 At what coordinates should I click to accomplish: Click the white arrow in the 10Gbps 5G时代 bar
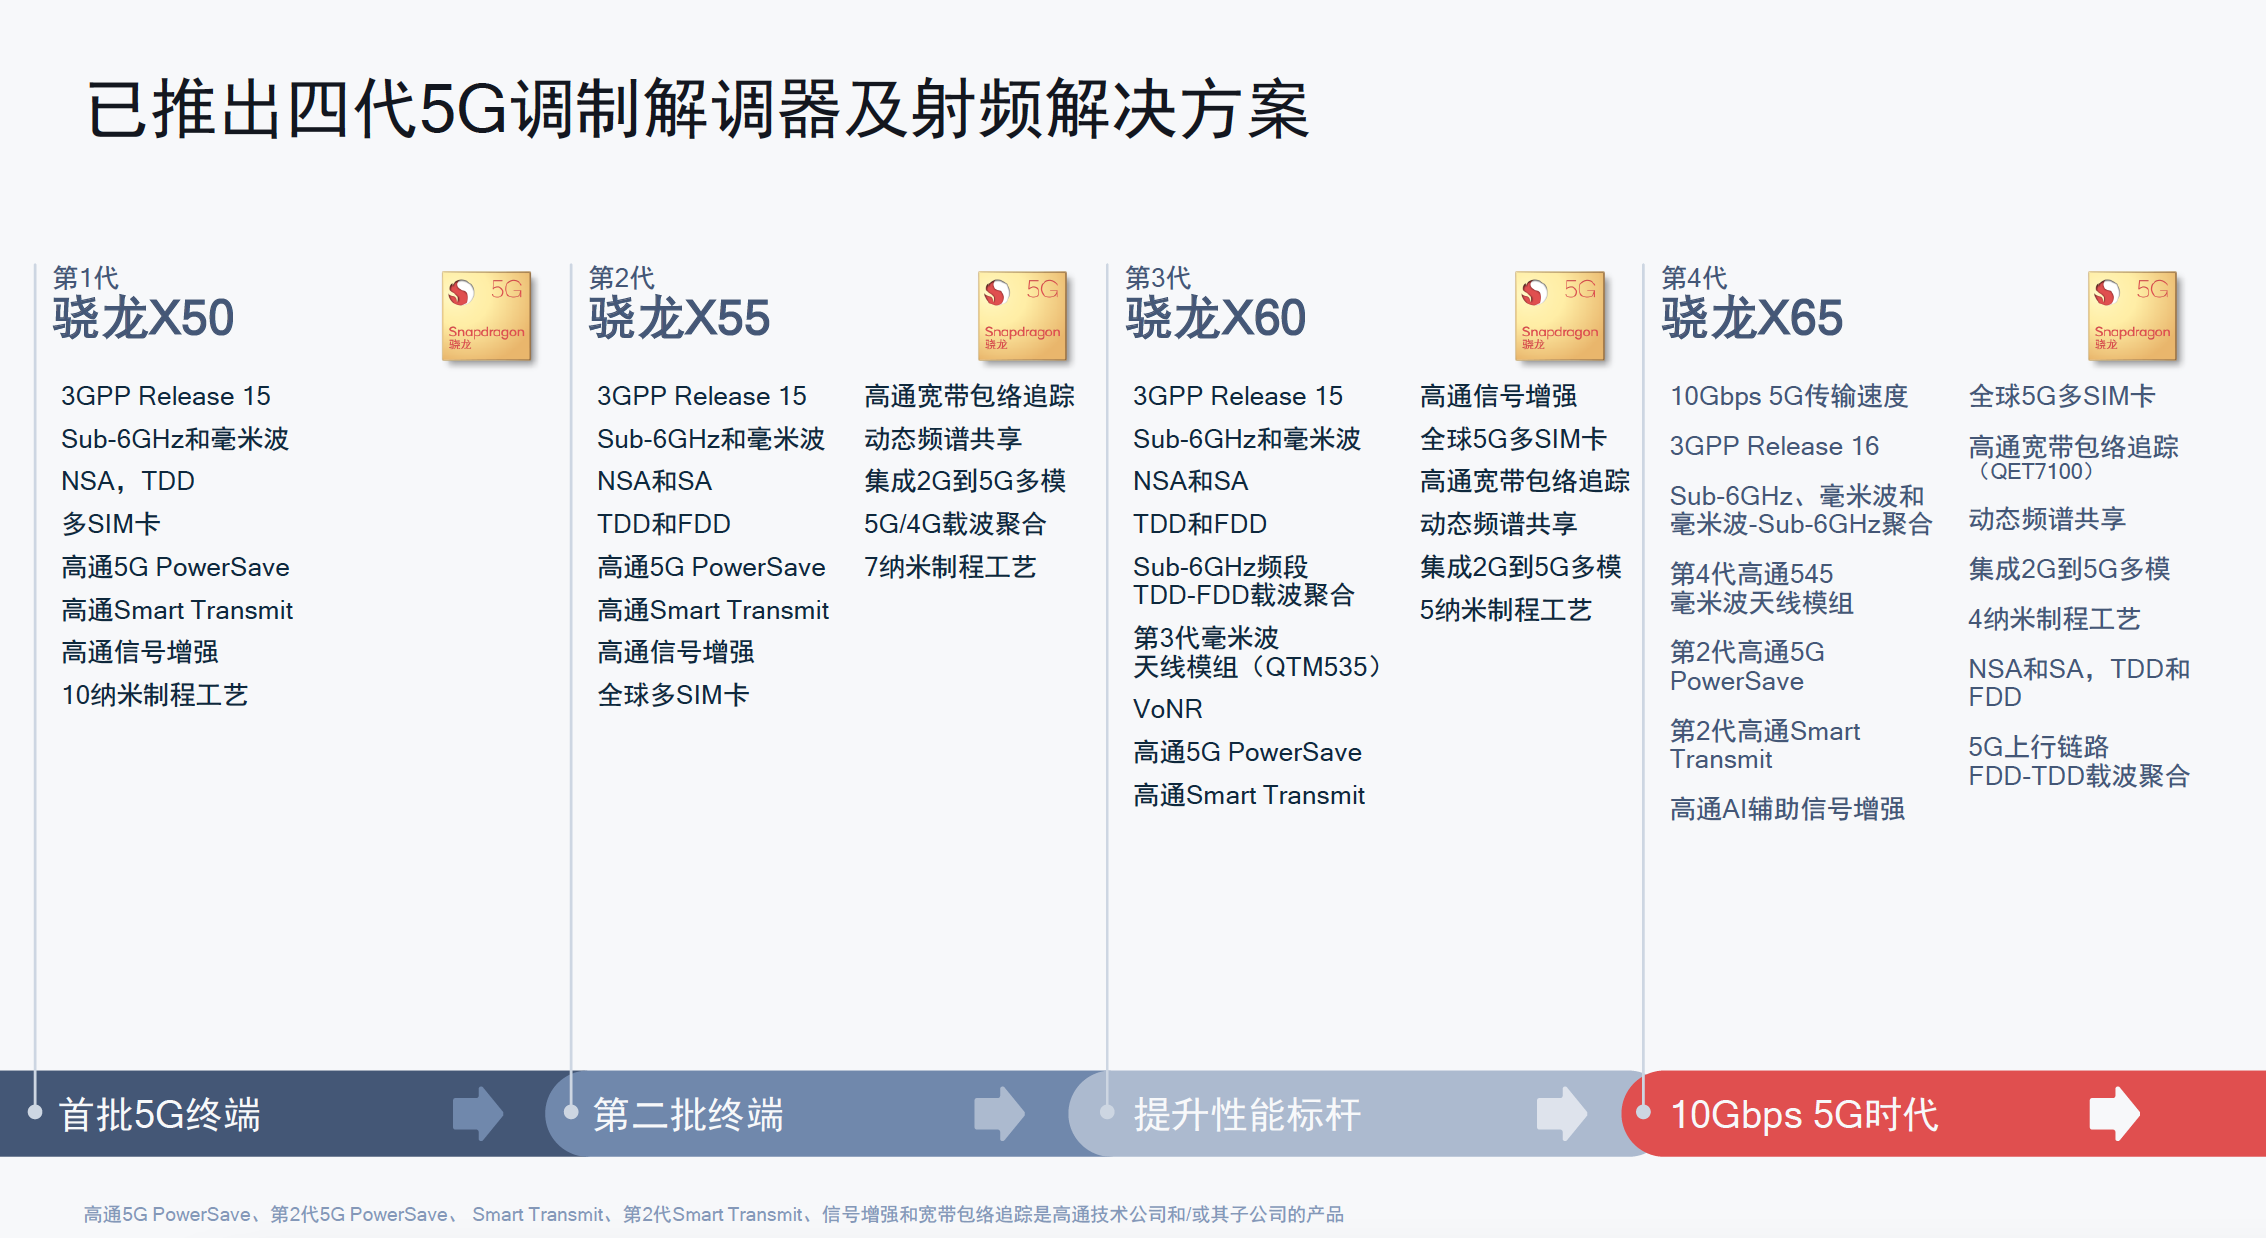tap(2115, 1113)
